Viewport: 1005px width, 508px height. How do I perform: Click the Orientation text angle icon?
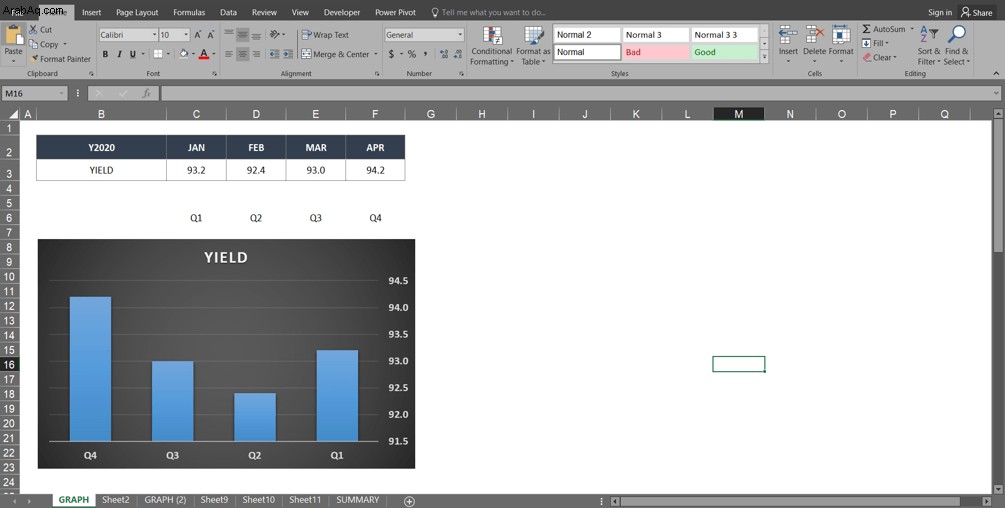pyautogui.click(x=275, y=35)
